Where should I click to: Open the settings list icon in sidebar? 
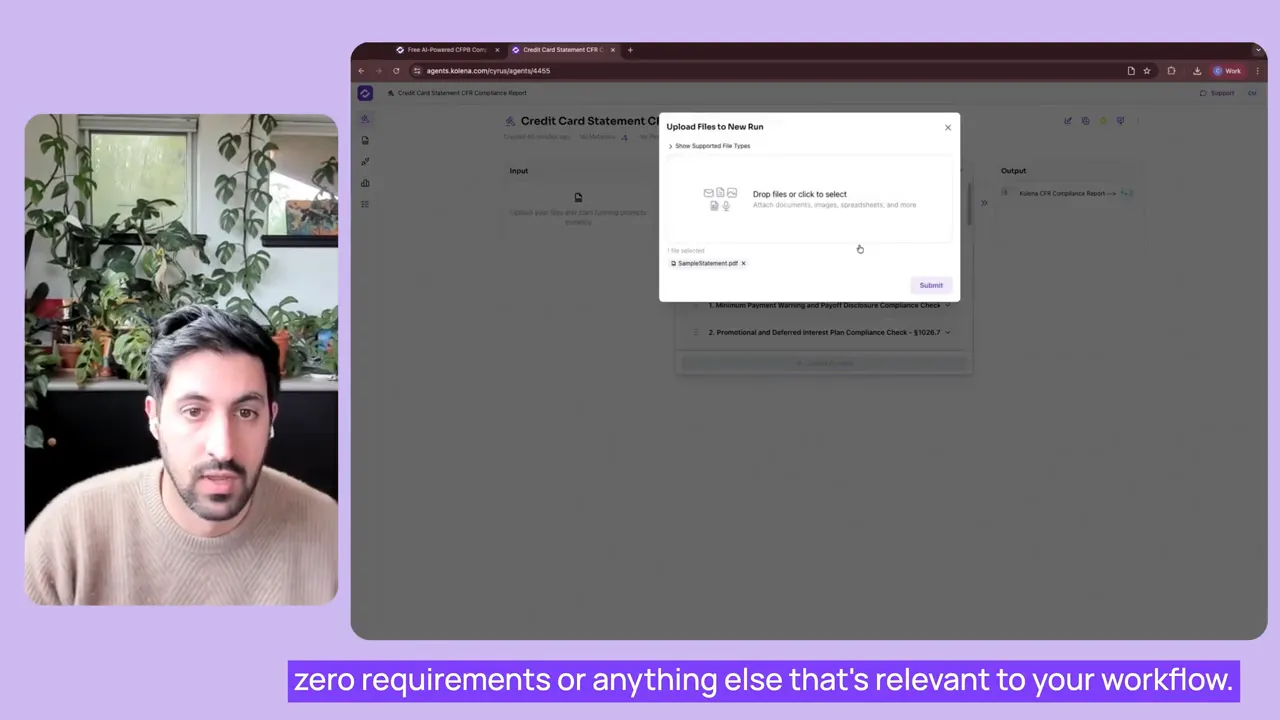click(365, 204)
